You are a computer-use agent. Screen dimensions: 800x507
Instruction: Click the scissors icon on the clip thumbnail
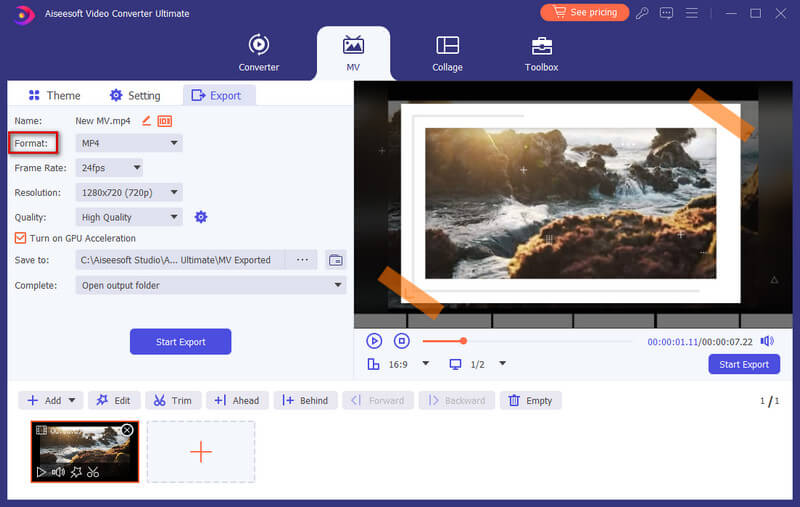click(93, 472)
